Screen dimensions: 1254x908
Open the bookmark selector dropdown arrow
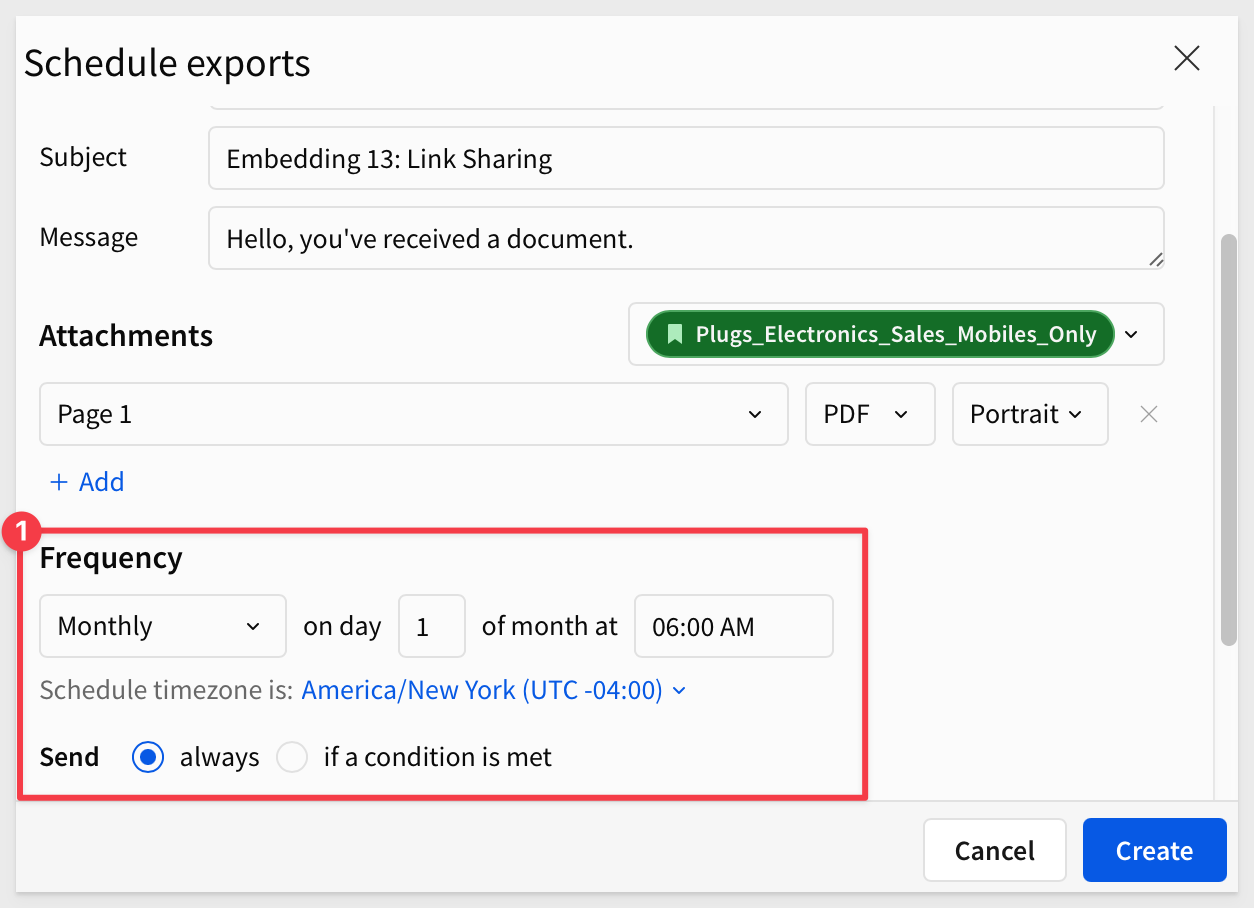1131,334
